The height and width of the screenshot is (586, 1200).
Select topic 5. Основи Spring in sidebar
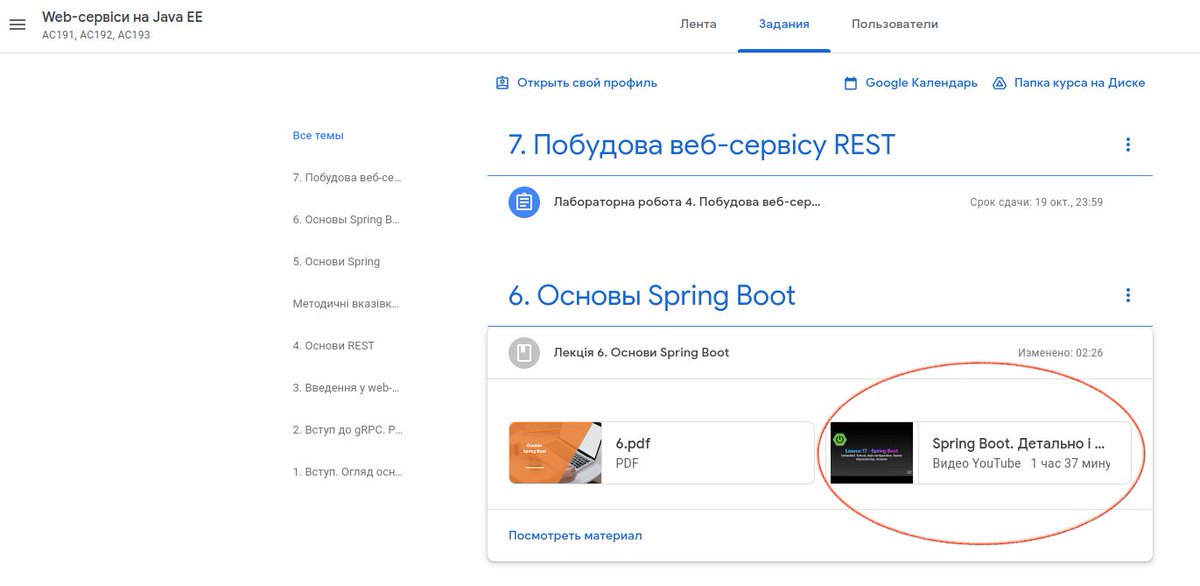point(336,262)
